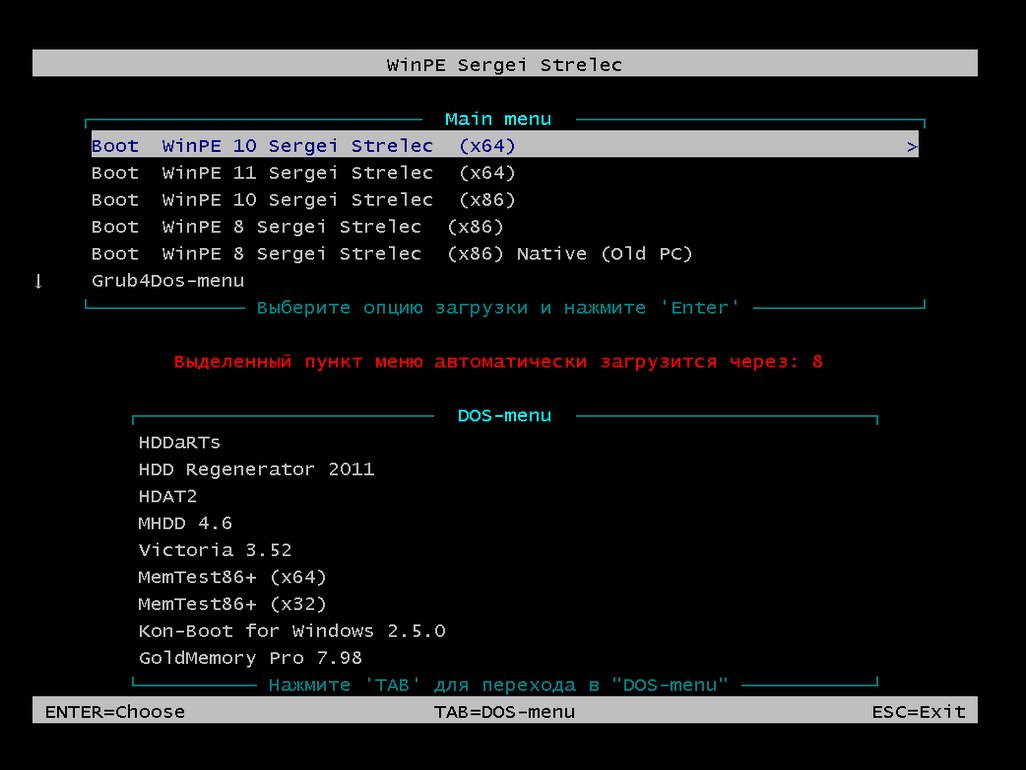The height and width of the screenshot is (770, 1026).
Task: Launch Victoria 3.52
Action: 215,550
